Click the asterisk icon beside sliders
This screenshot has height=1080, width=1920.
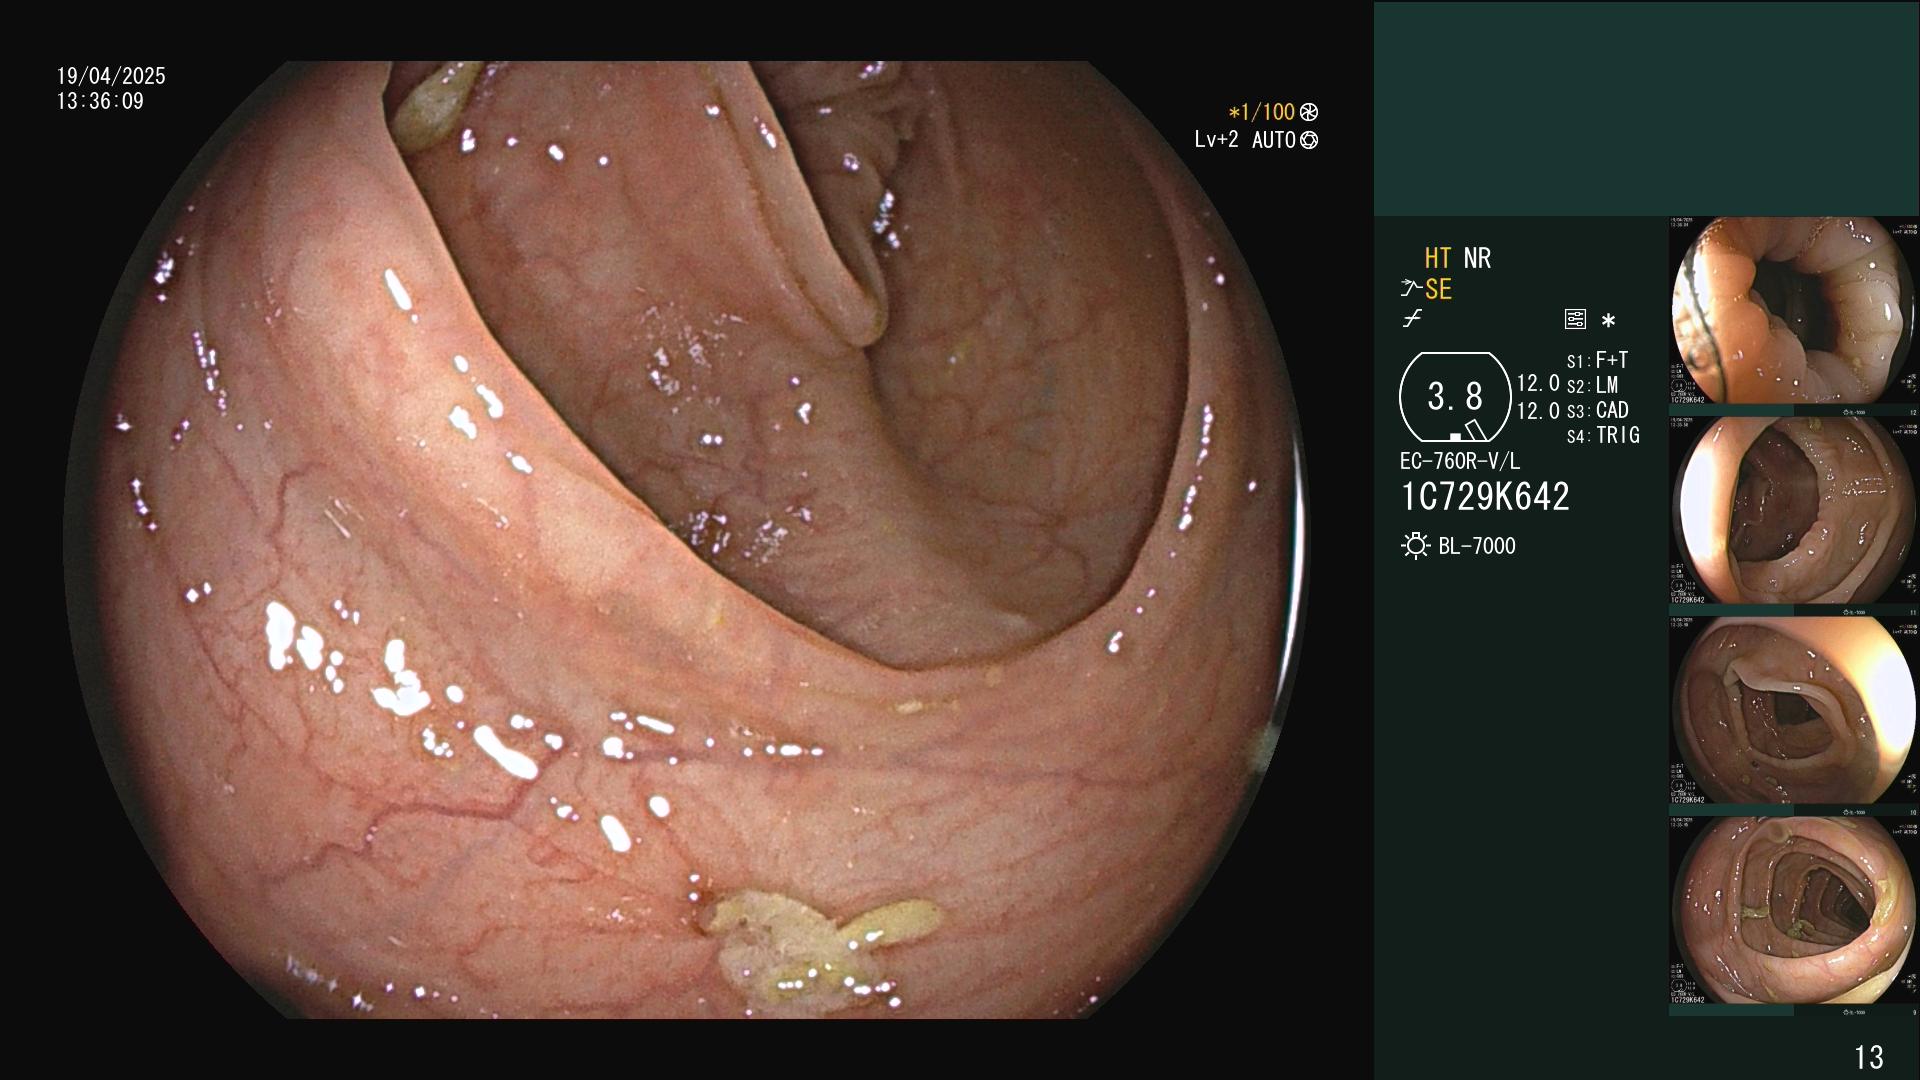tap(1608, 321)
